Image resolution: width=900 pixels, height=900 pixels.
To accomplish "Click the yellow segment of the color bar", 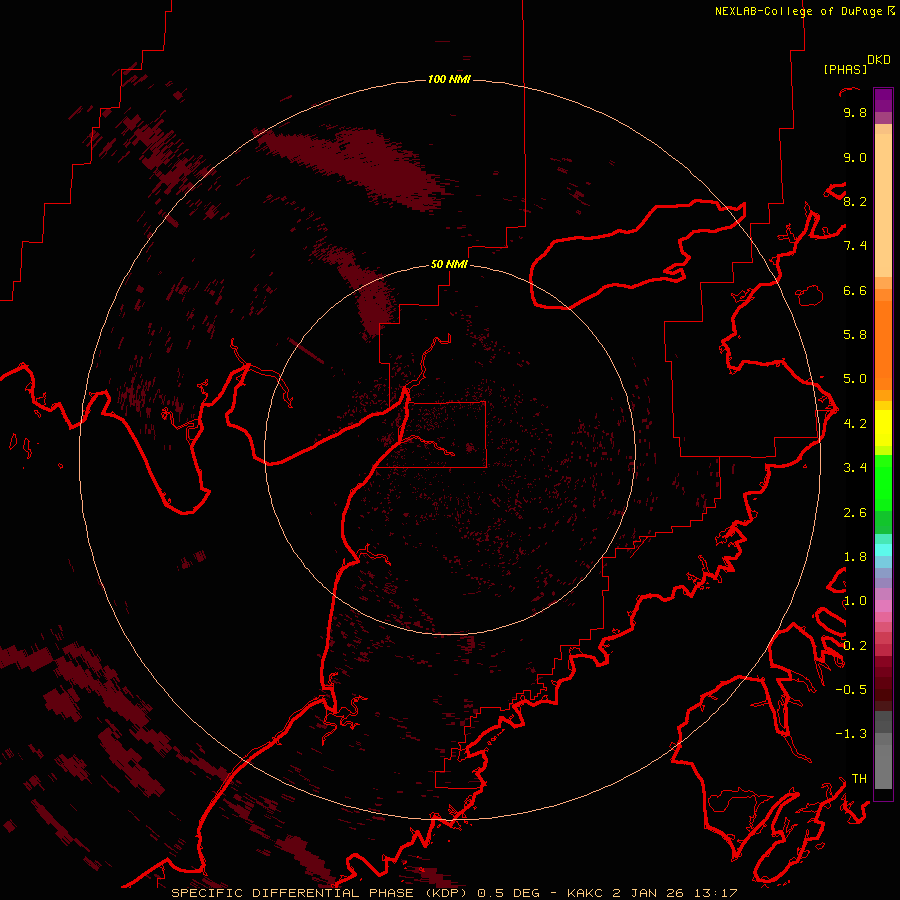I will pyautogui.click(x=883, y=428).
